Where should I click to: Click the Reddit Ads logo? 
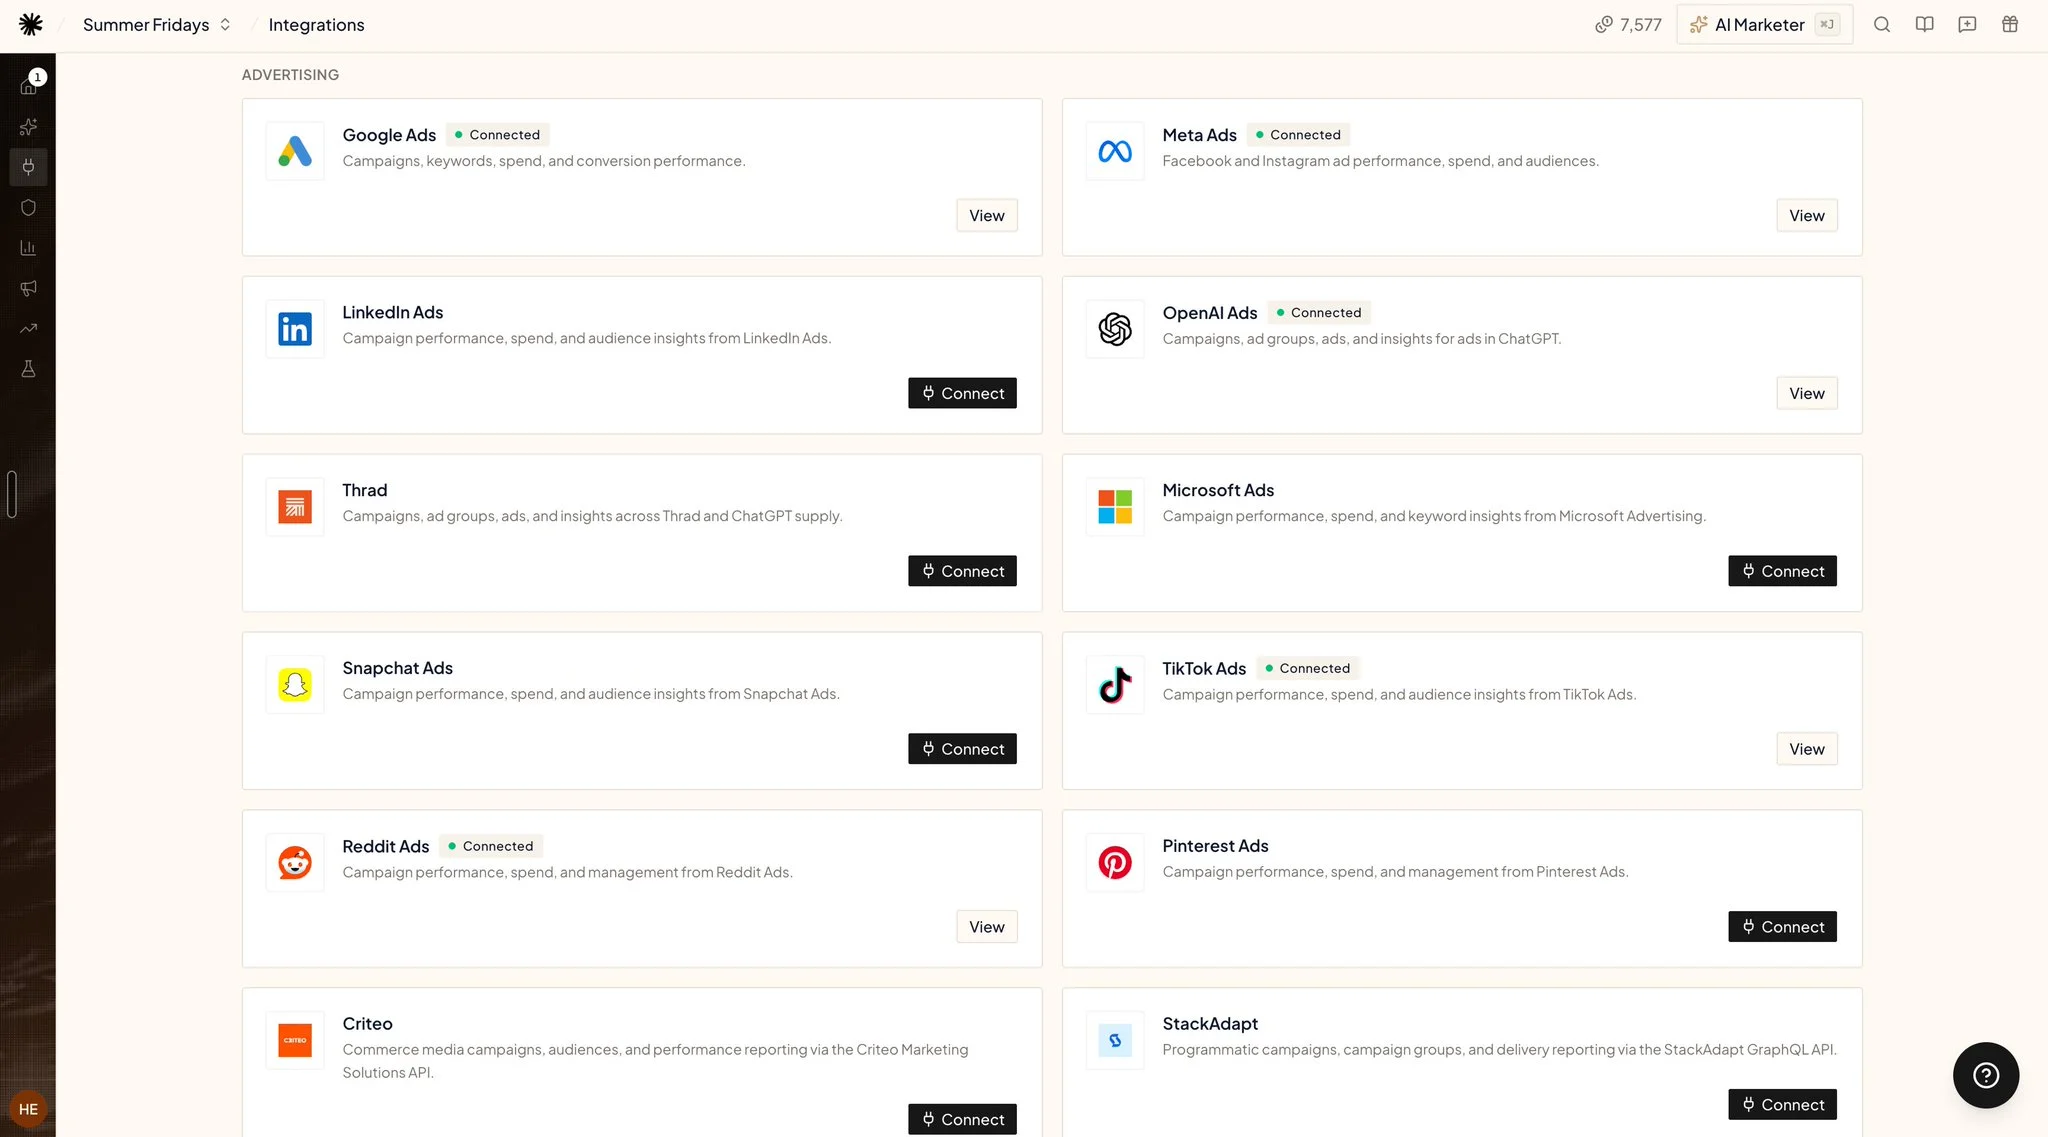tap(295, 863)
